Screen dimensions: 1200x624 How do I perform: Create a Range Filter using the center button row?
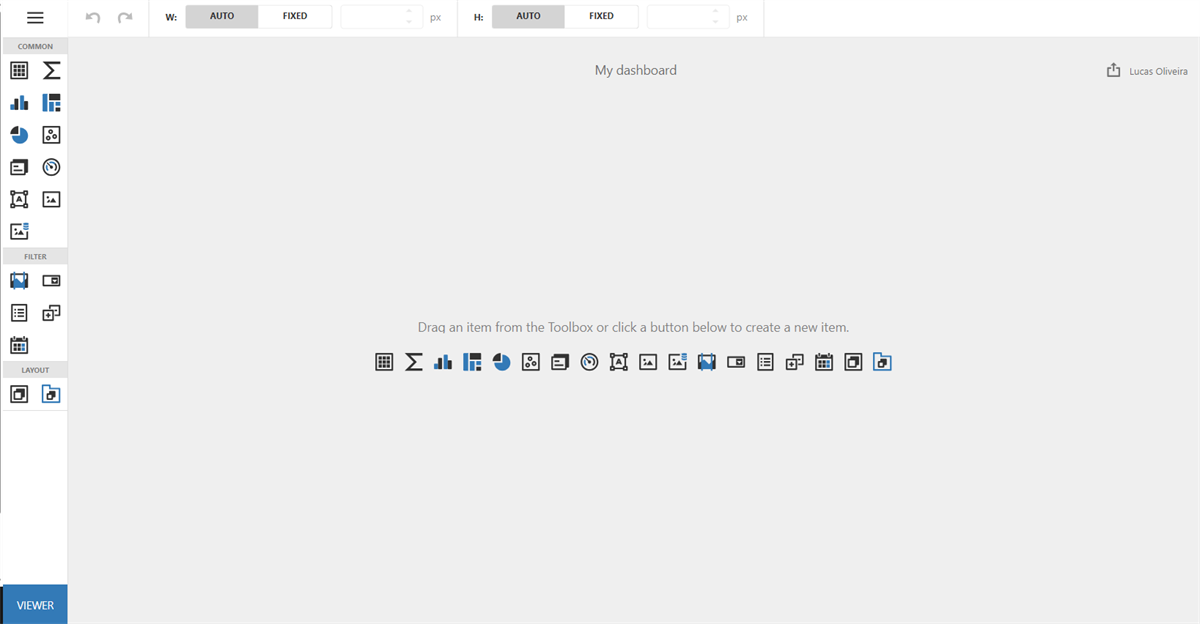point(707,362)
